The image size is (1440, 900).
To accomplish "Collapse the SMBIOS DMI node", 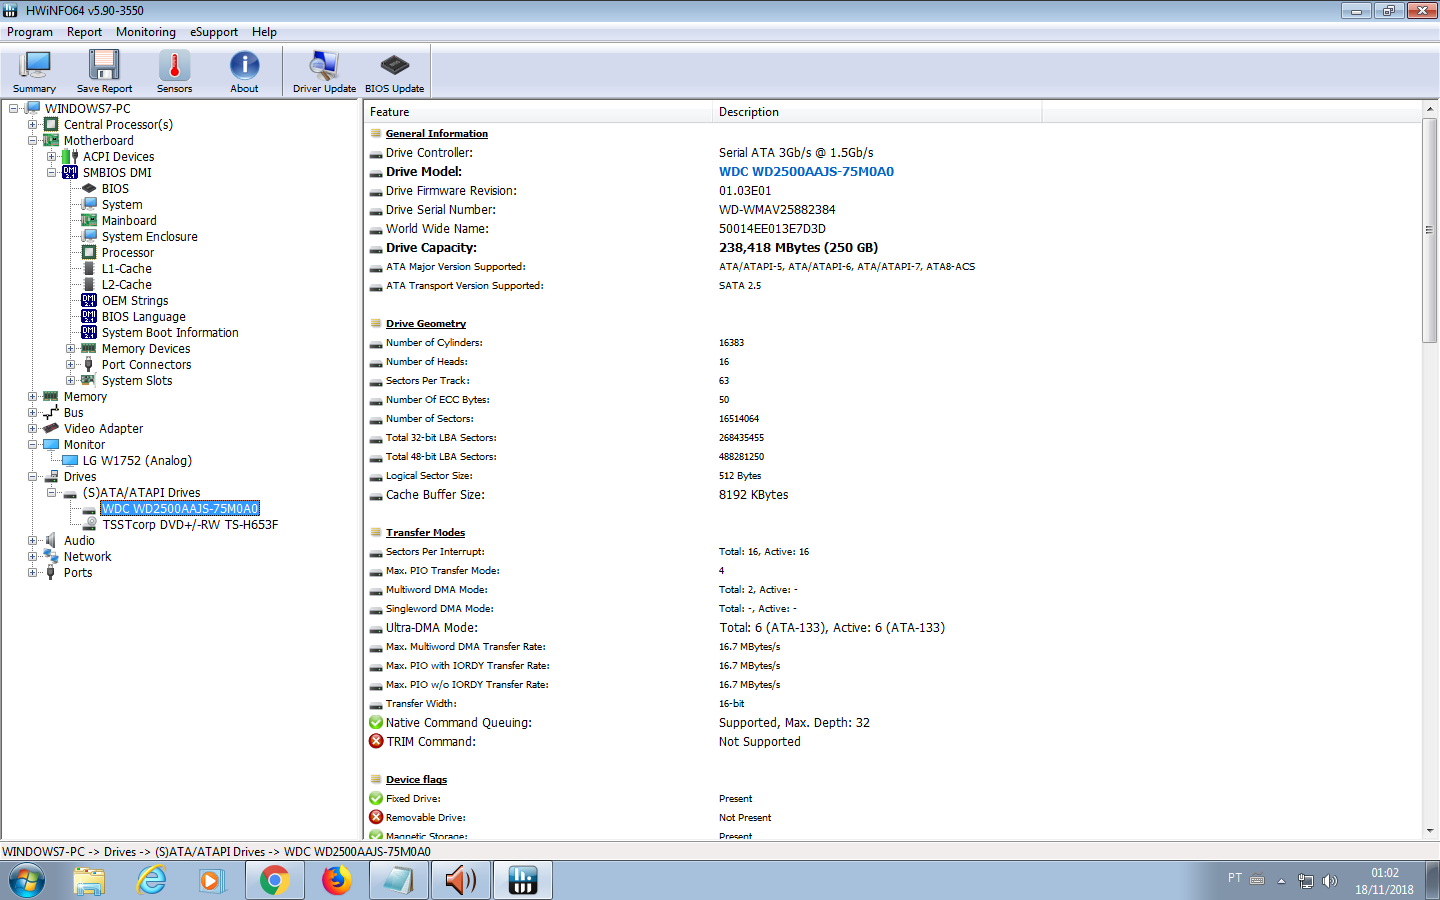I will click(x=51, y=172).
